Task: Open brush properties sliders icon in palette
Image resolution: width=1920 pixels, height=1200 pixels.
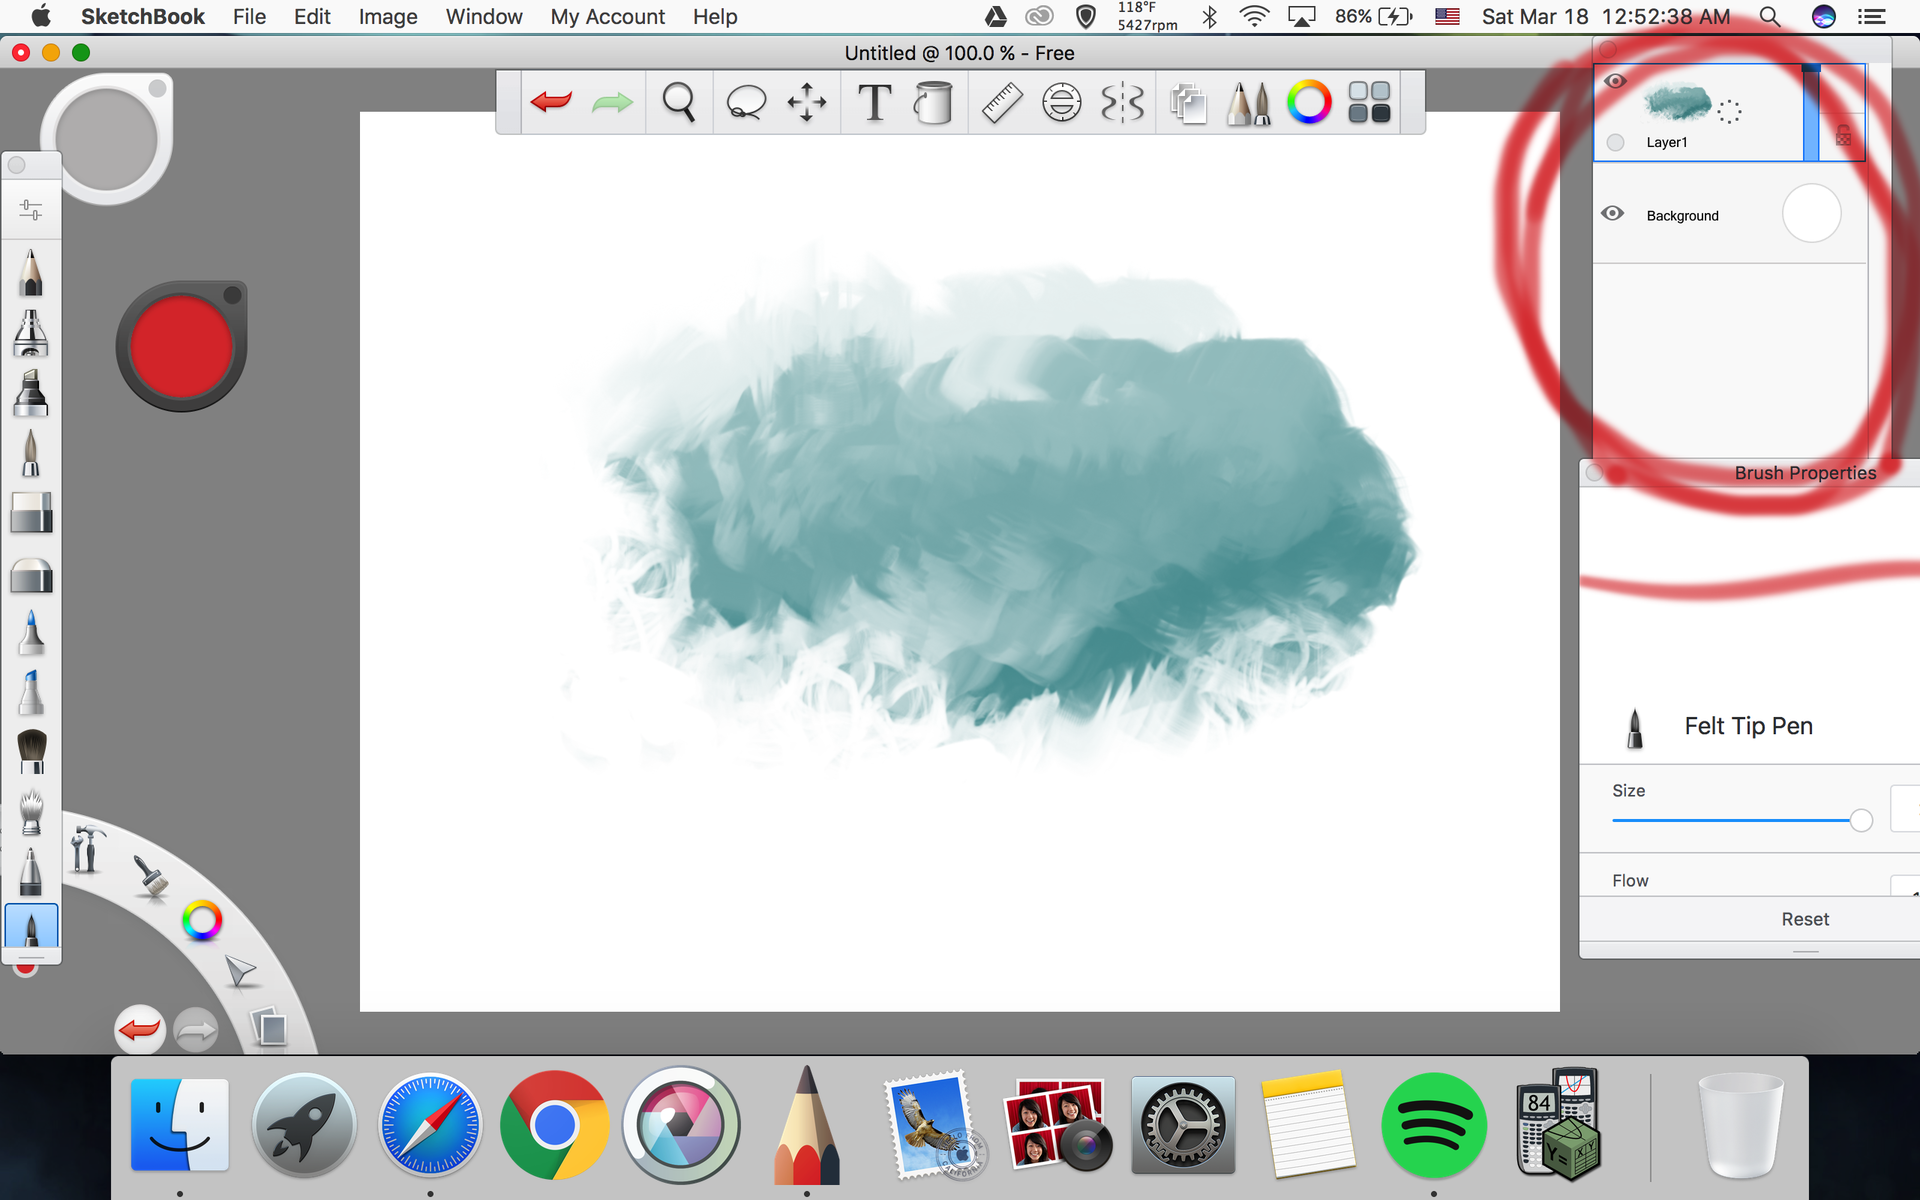Action: tap(31, 210)
